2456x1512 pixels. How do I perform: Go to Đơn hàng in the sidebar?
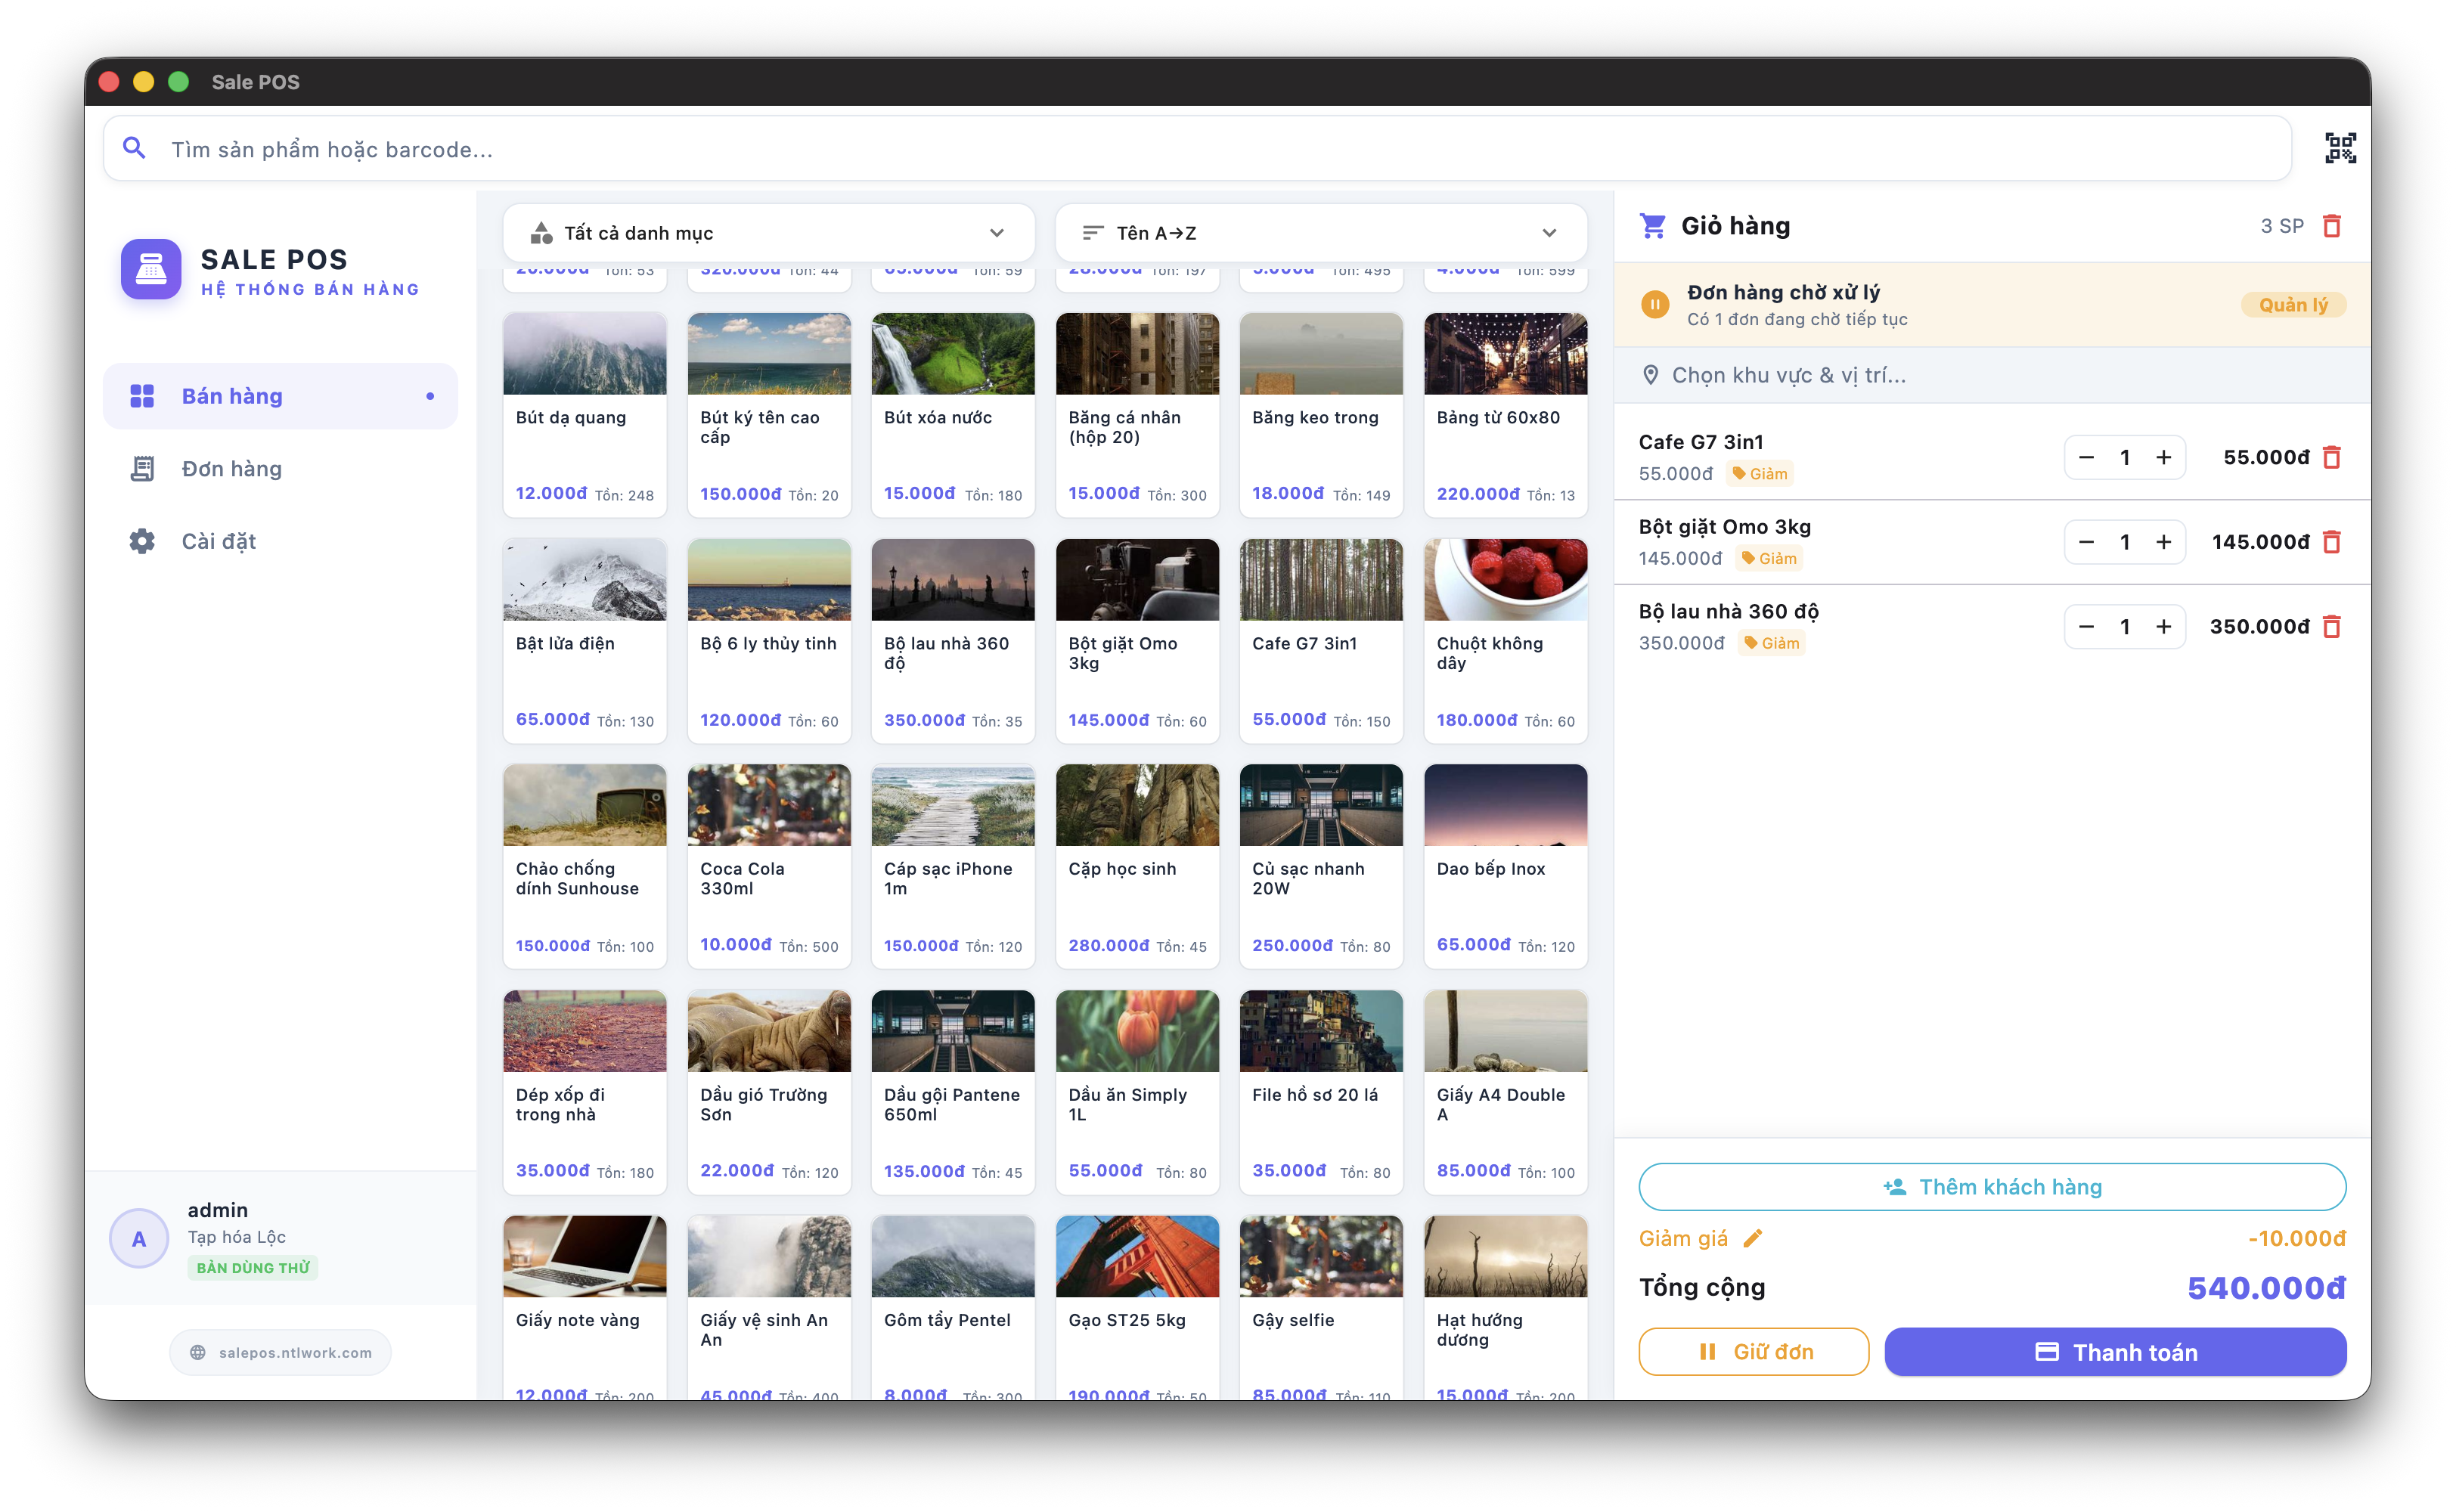(231, 469)
